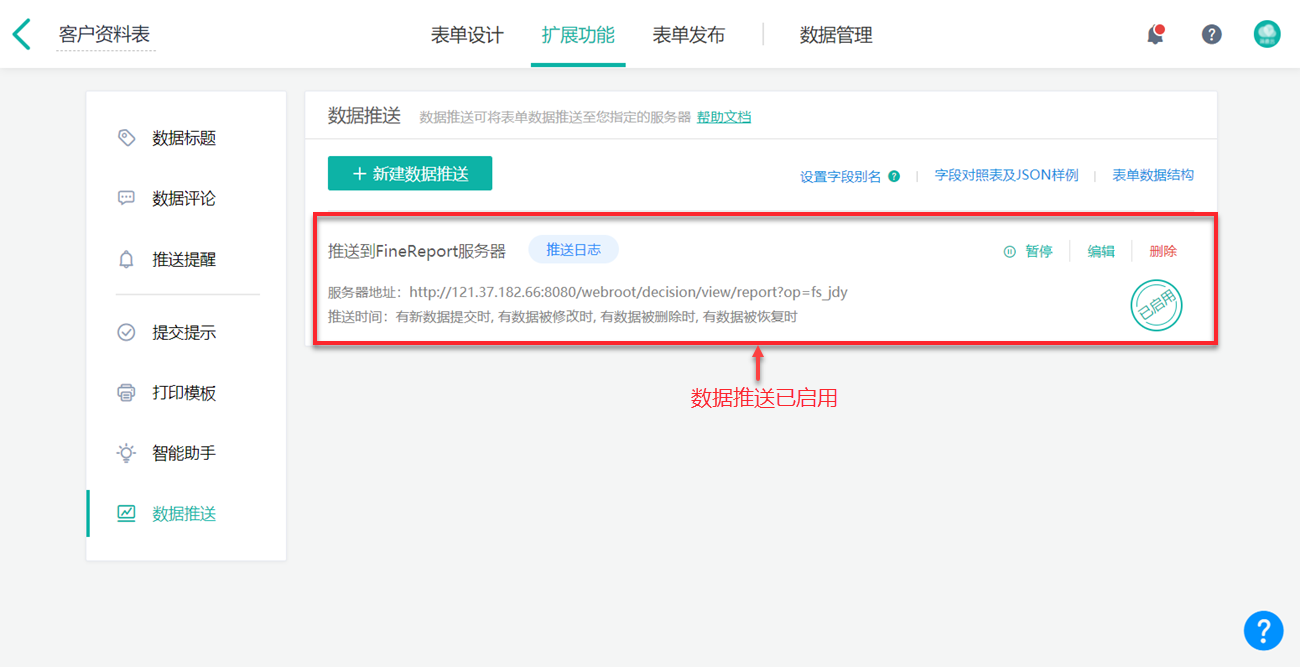Screen dimensions: 1300x667
Task: Open the blue floating help button
Action: point(1263,630)
